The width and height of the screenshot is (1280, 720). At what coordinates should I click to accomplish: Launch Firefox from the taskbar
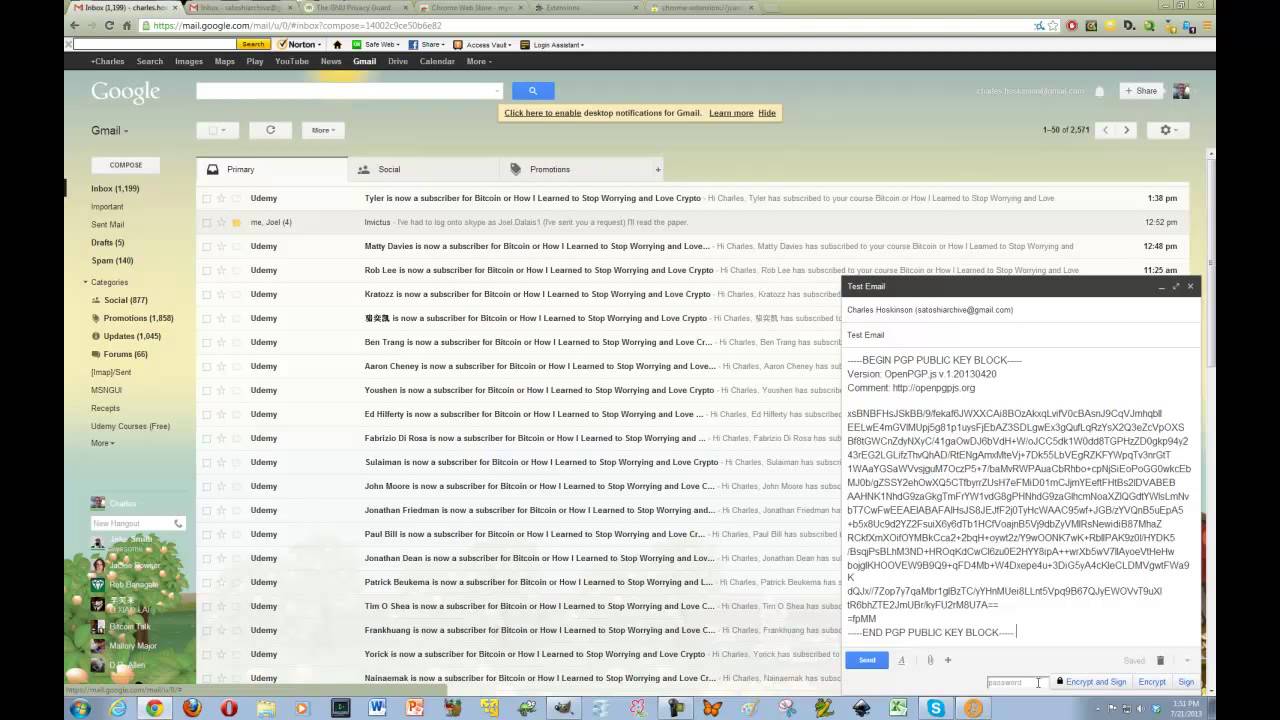(x=192, y=708)
